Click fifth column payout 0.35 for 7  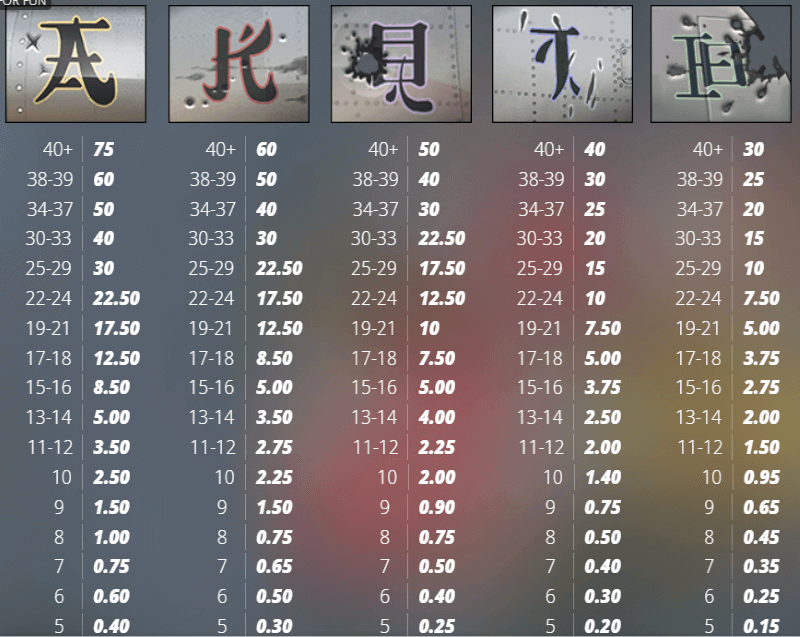(x=762, y=567)
